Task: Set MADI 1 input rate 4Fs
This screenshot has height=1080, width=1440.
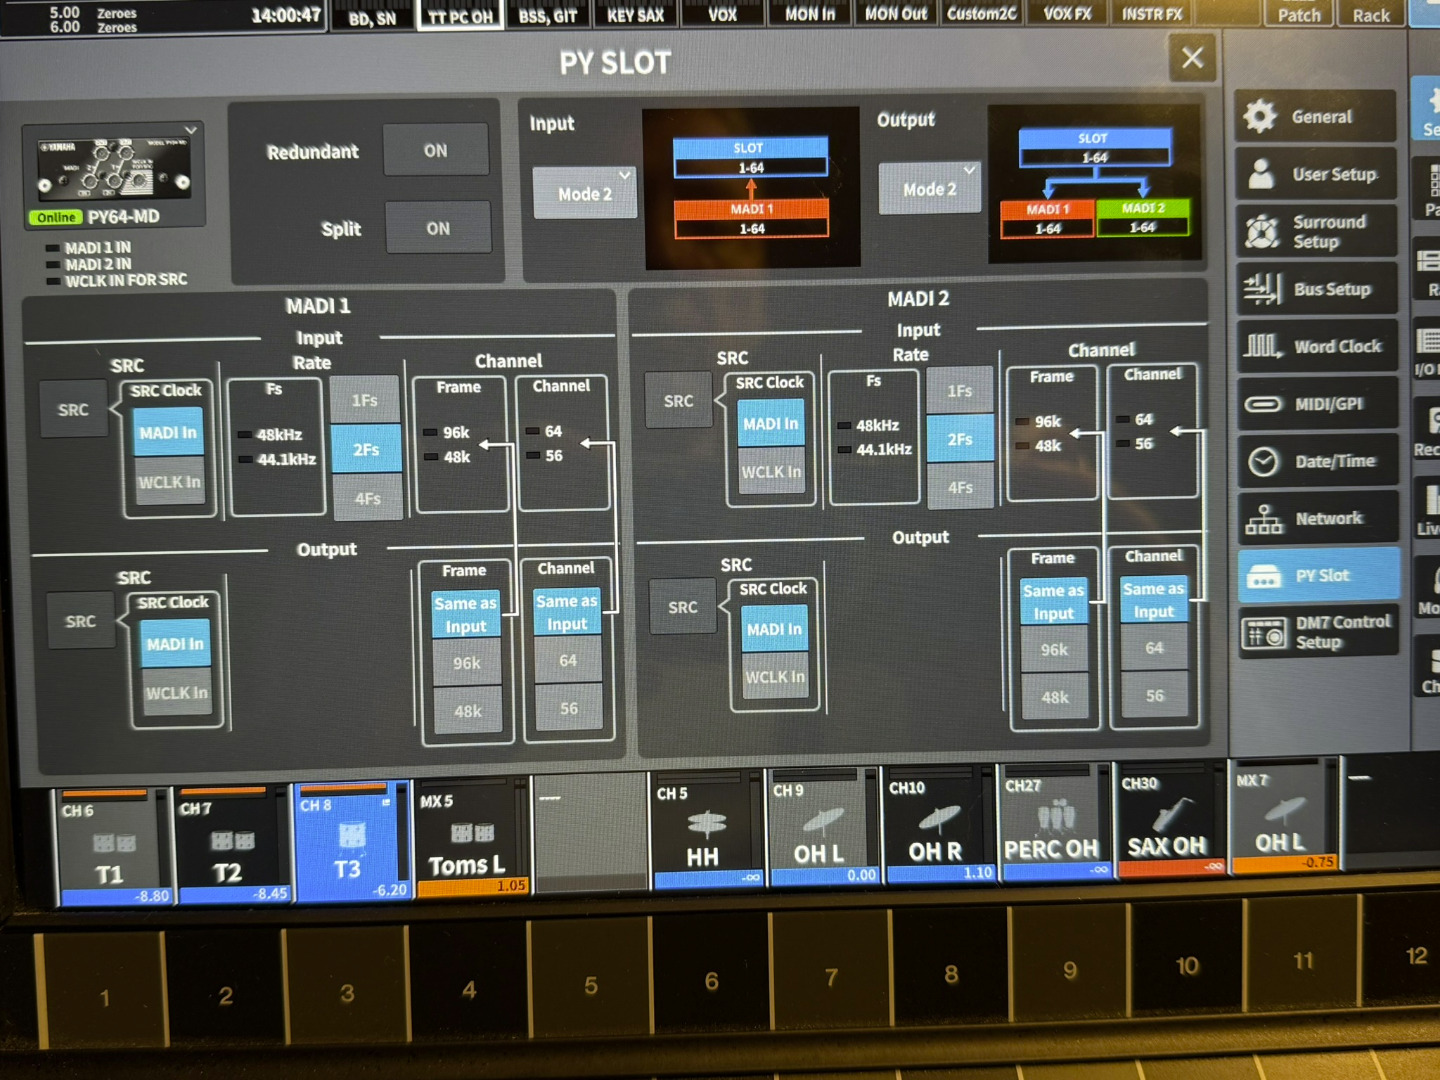Action: click(367, 498)
